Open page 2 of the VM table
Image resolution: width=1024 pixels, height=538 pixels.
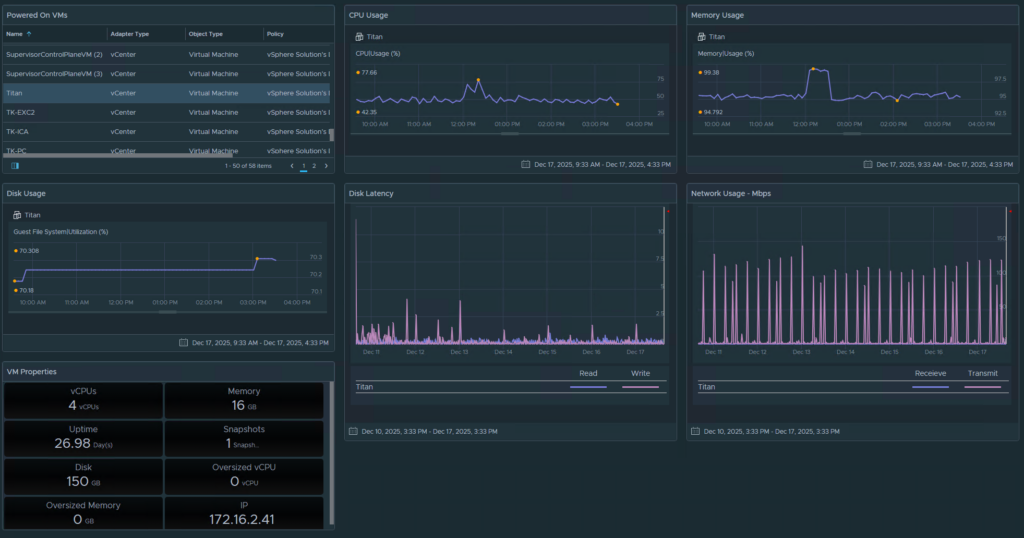tap(314, 165)
